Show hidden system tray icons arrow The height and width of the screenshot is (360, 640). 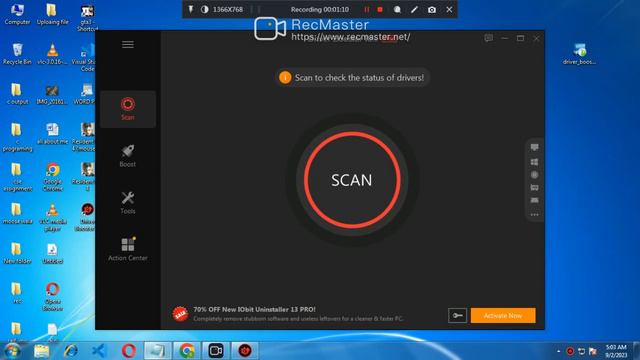pos(558,351)
